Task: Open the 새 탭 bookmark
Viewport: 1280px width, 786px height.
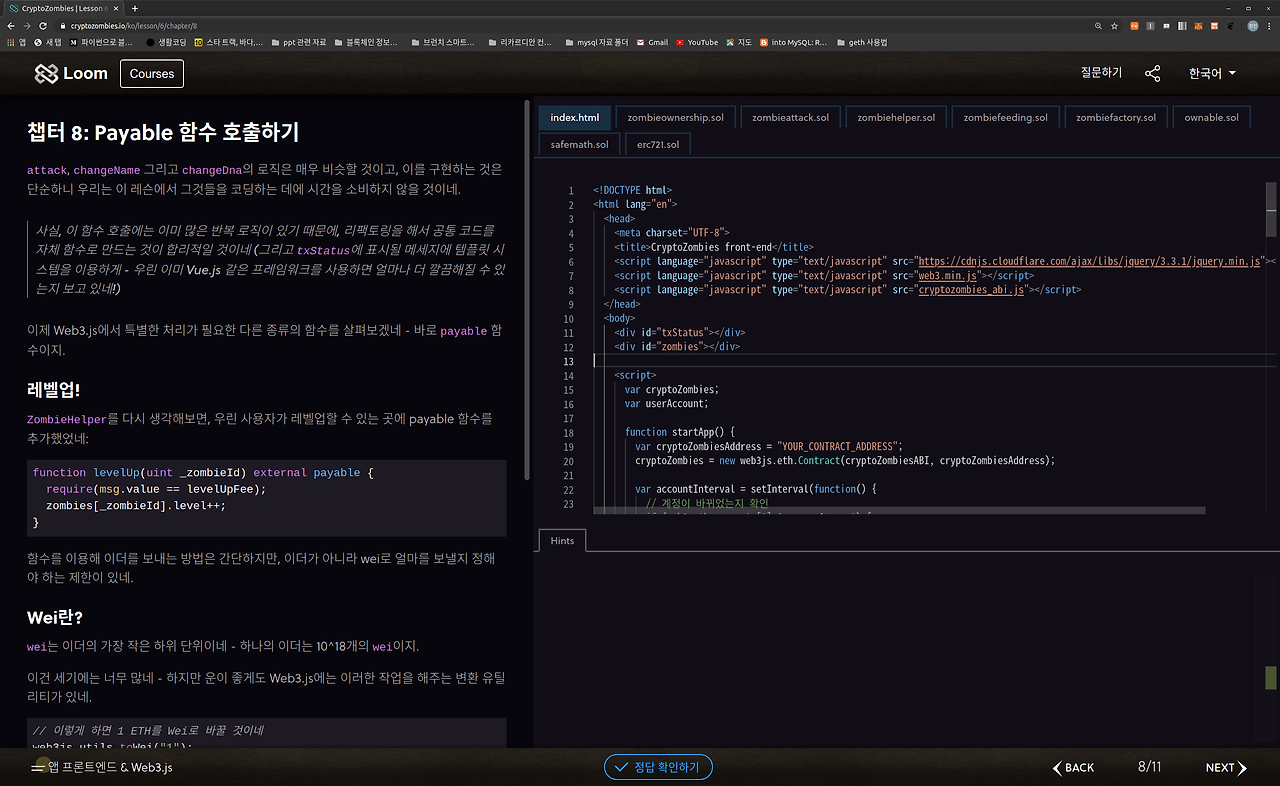Action: 48,42
